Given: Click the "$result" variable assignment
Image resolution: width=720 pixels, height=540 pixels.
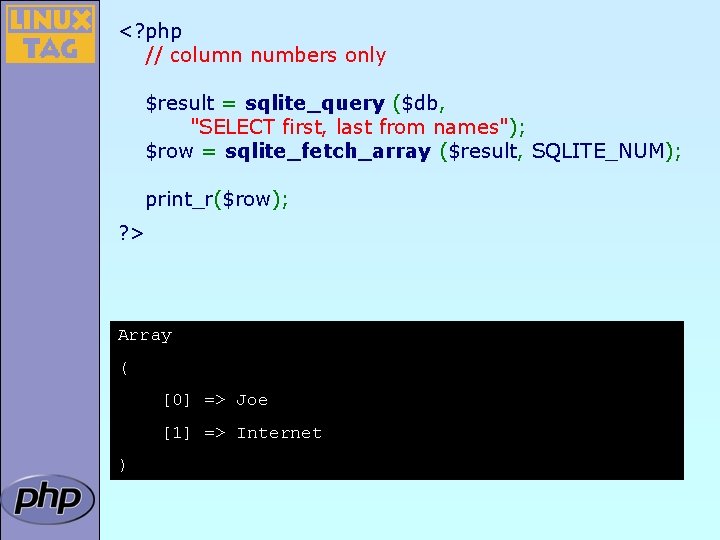Looking at the screenshot, I should 180,103.
